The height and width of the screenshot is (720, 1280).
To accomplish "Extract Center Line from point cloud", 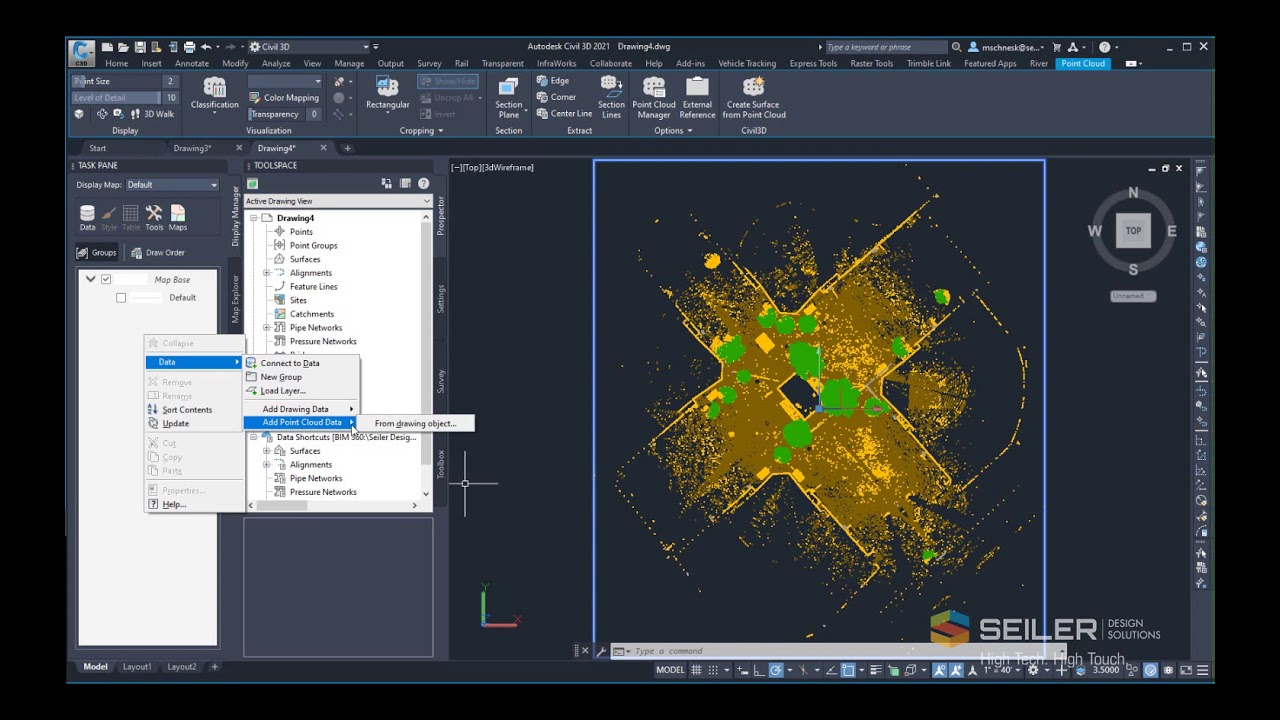I will coord(564,114).
